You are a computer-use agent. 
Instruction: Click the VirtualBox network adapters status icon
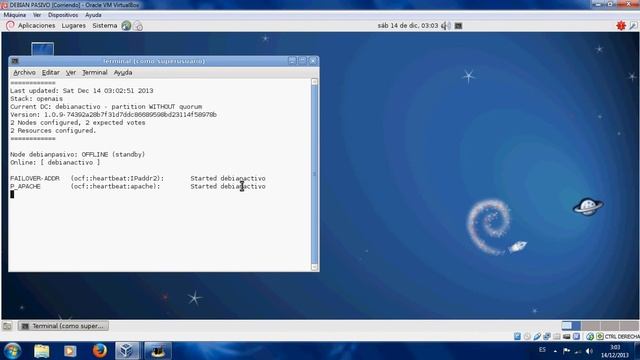[x=547, y=336]
